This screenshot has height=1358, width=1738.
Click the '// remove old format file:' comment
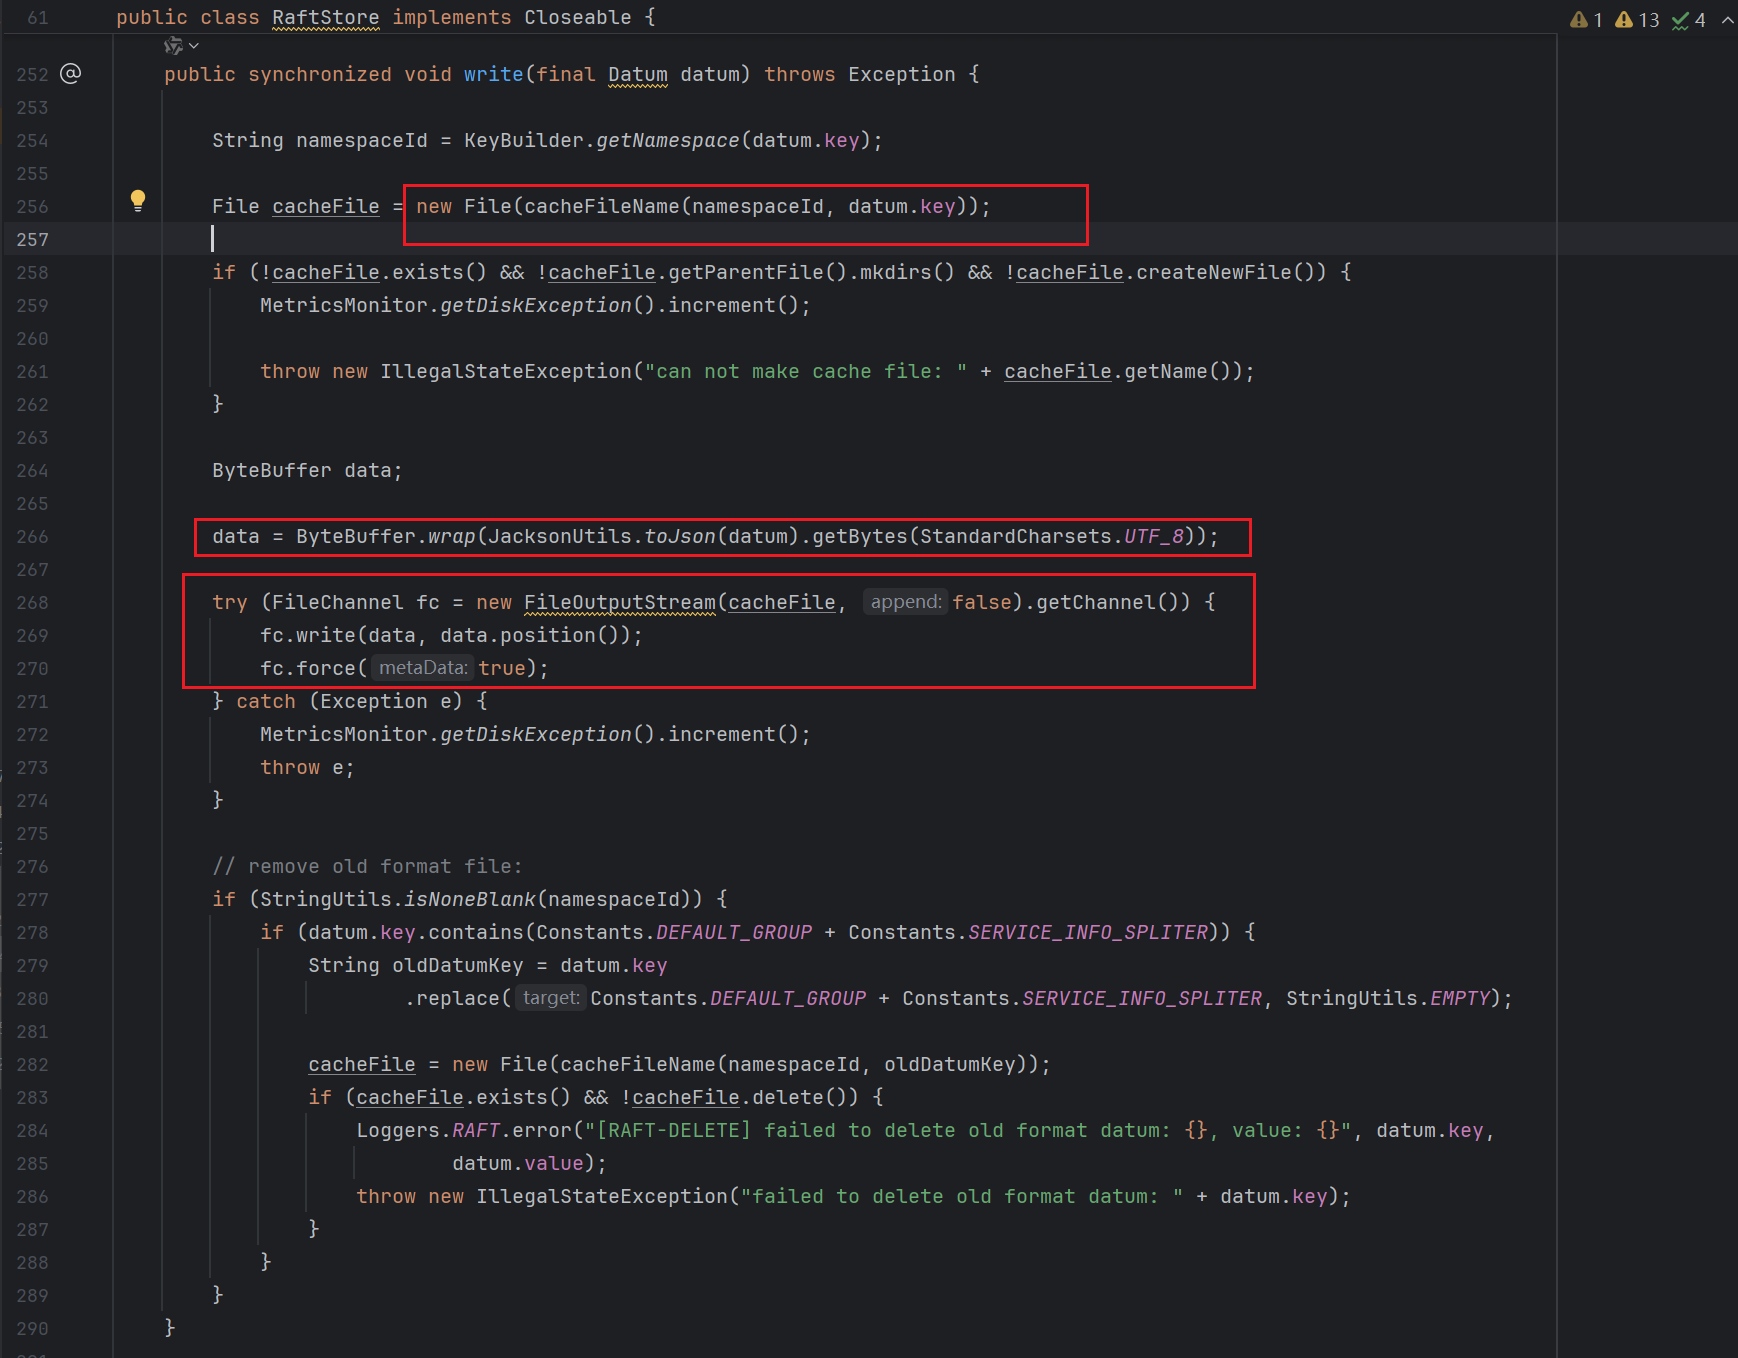pos(367,867)
